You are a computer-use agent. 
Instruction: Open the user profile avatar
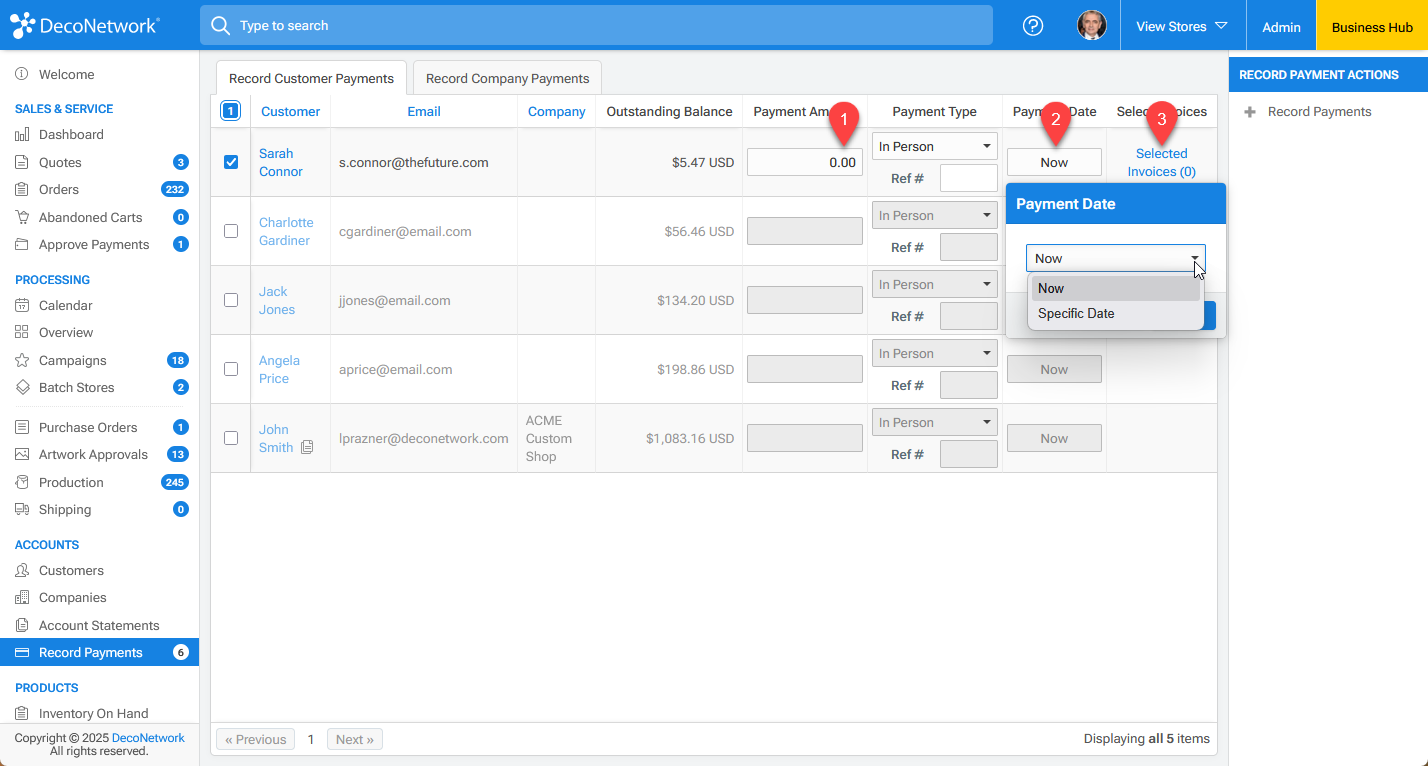pos(1091,26)
